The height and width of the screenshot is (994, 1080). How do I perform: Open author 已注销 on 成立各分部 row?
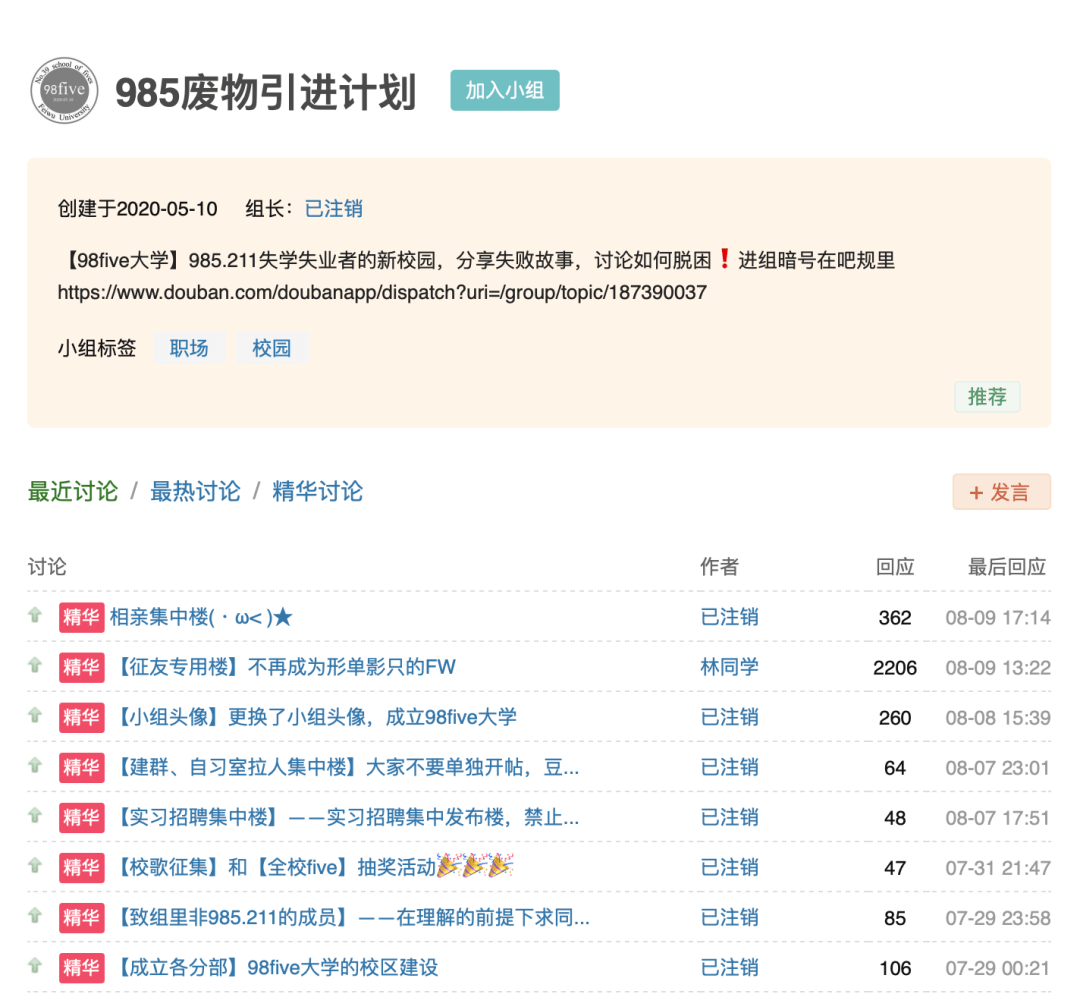click(729, 968)
